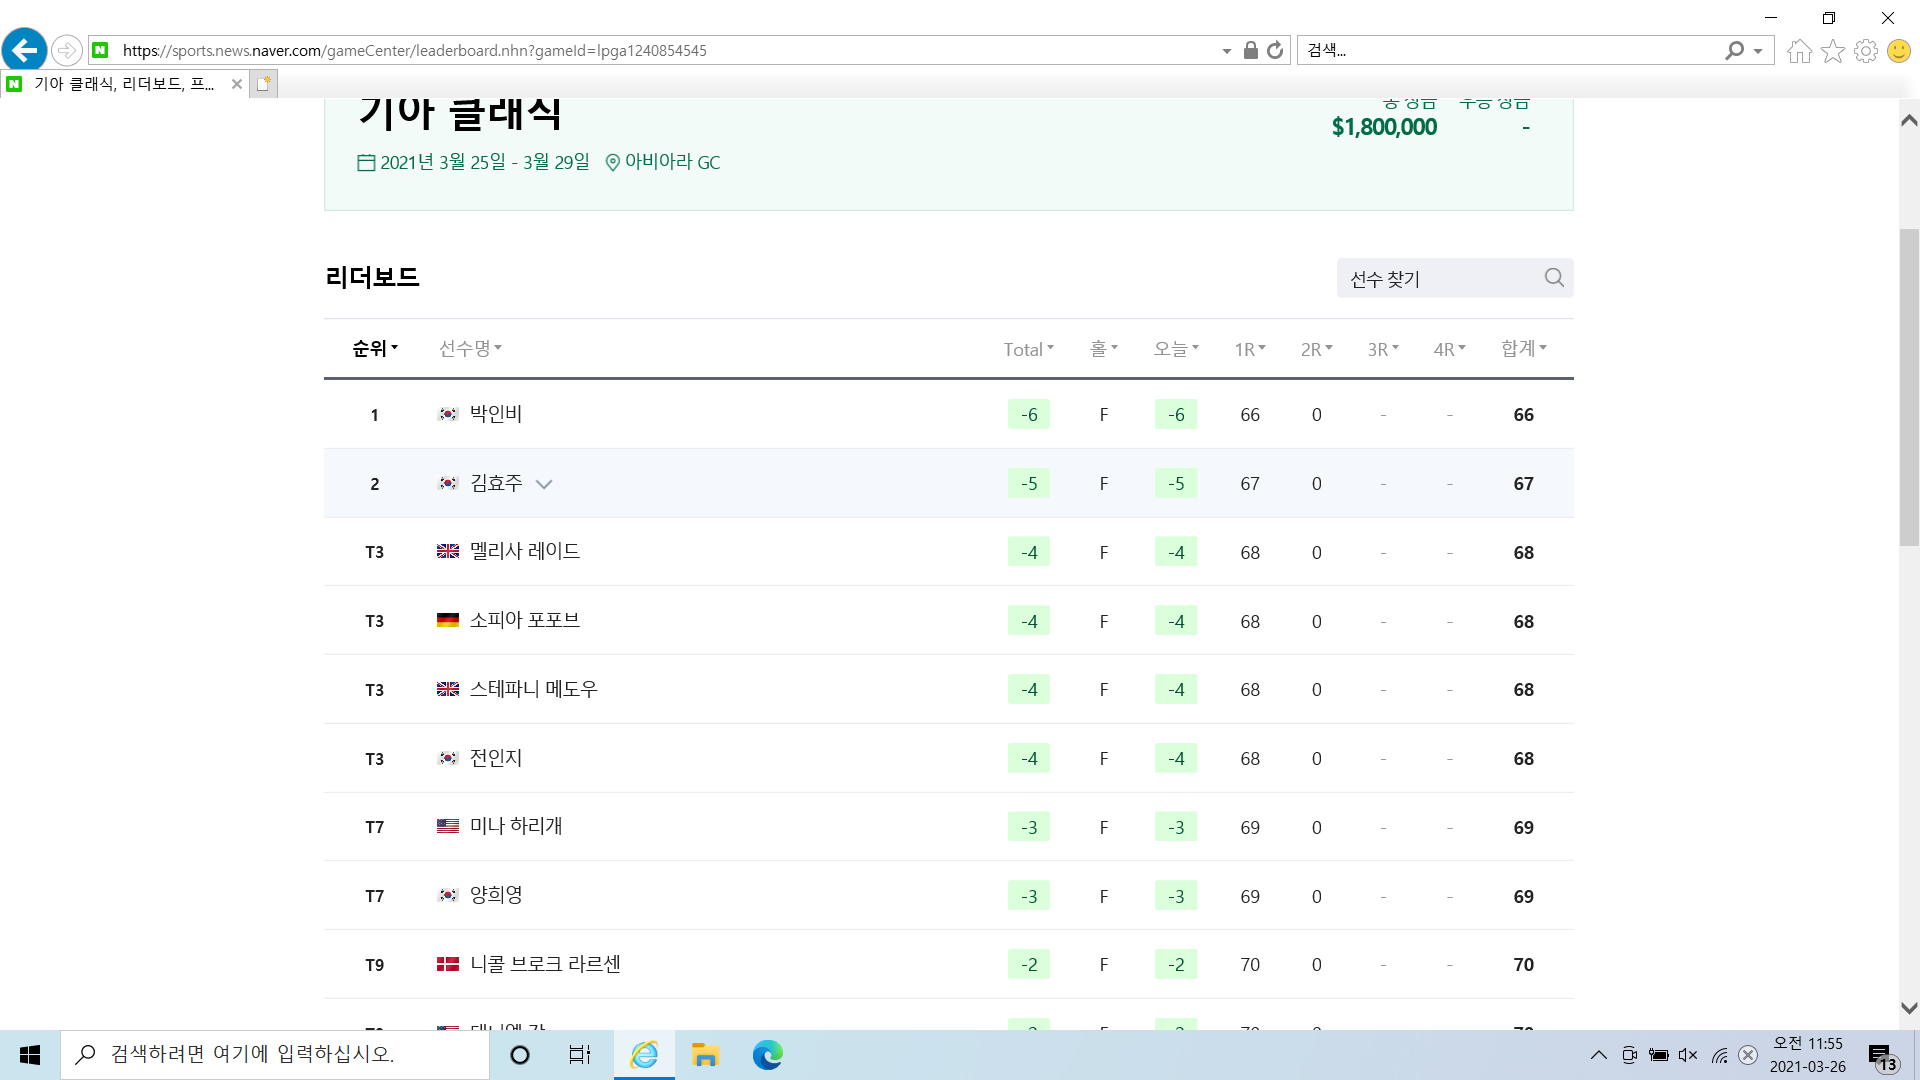Screen dimensions: 1920x1080
Task: Click player name 미나 하리개
Action: point(516,826)
